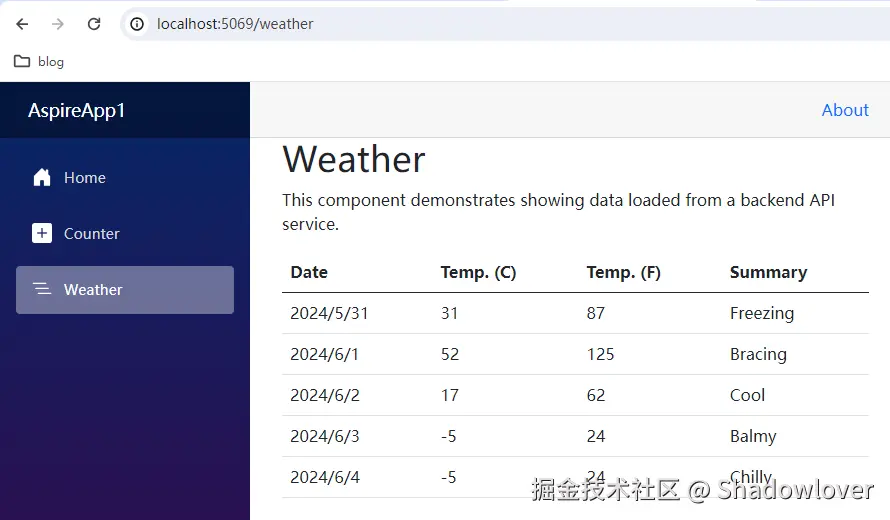The height and width of the screenshot is (520, 890).
Task: Click the Temp. (F) column header
Action: pyautogui.click(x=623, y=272)
